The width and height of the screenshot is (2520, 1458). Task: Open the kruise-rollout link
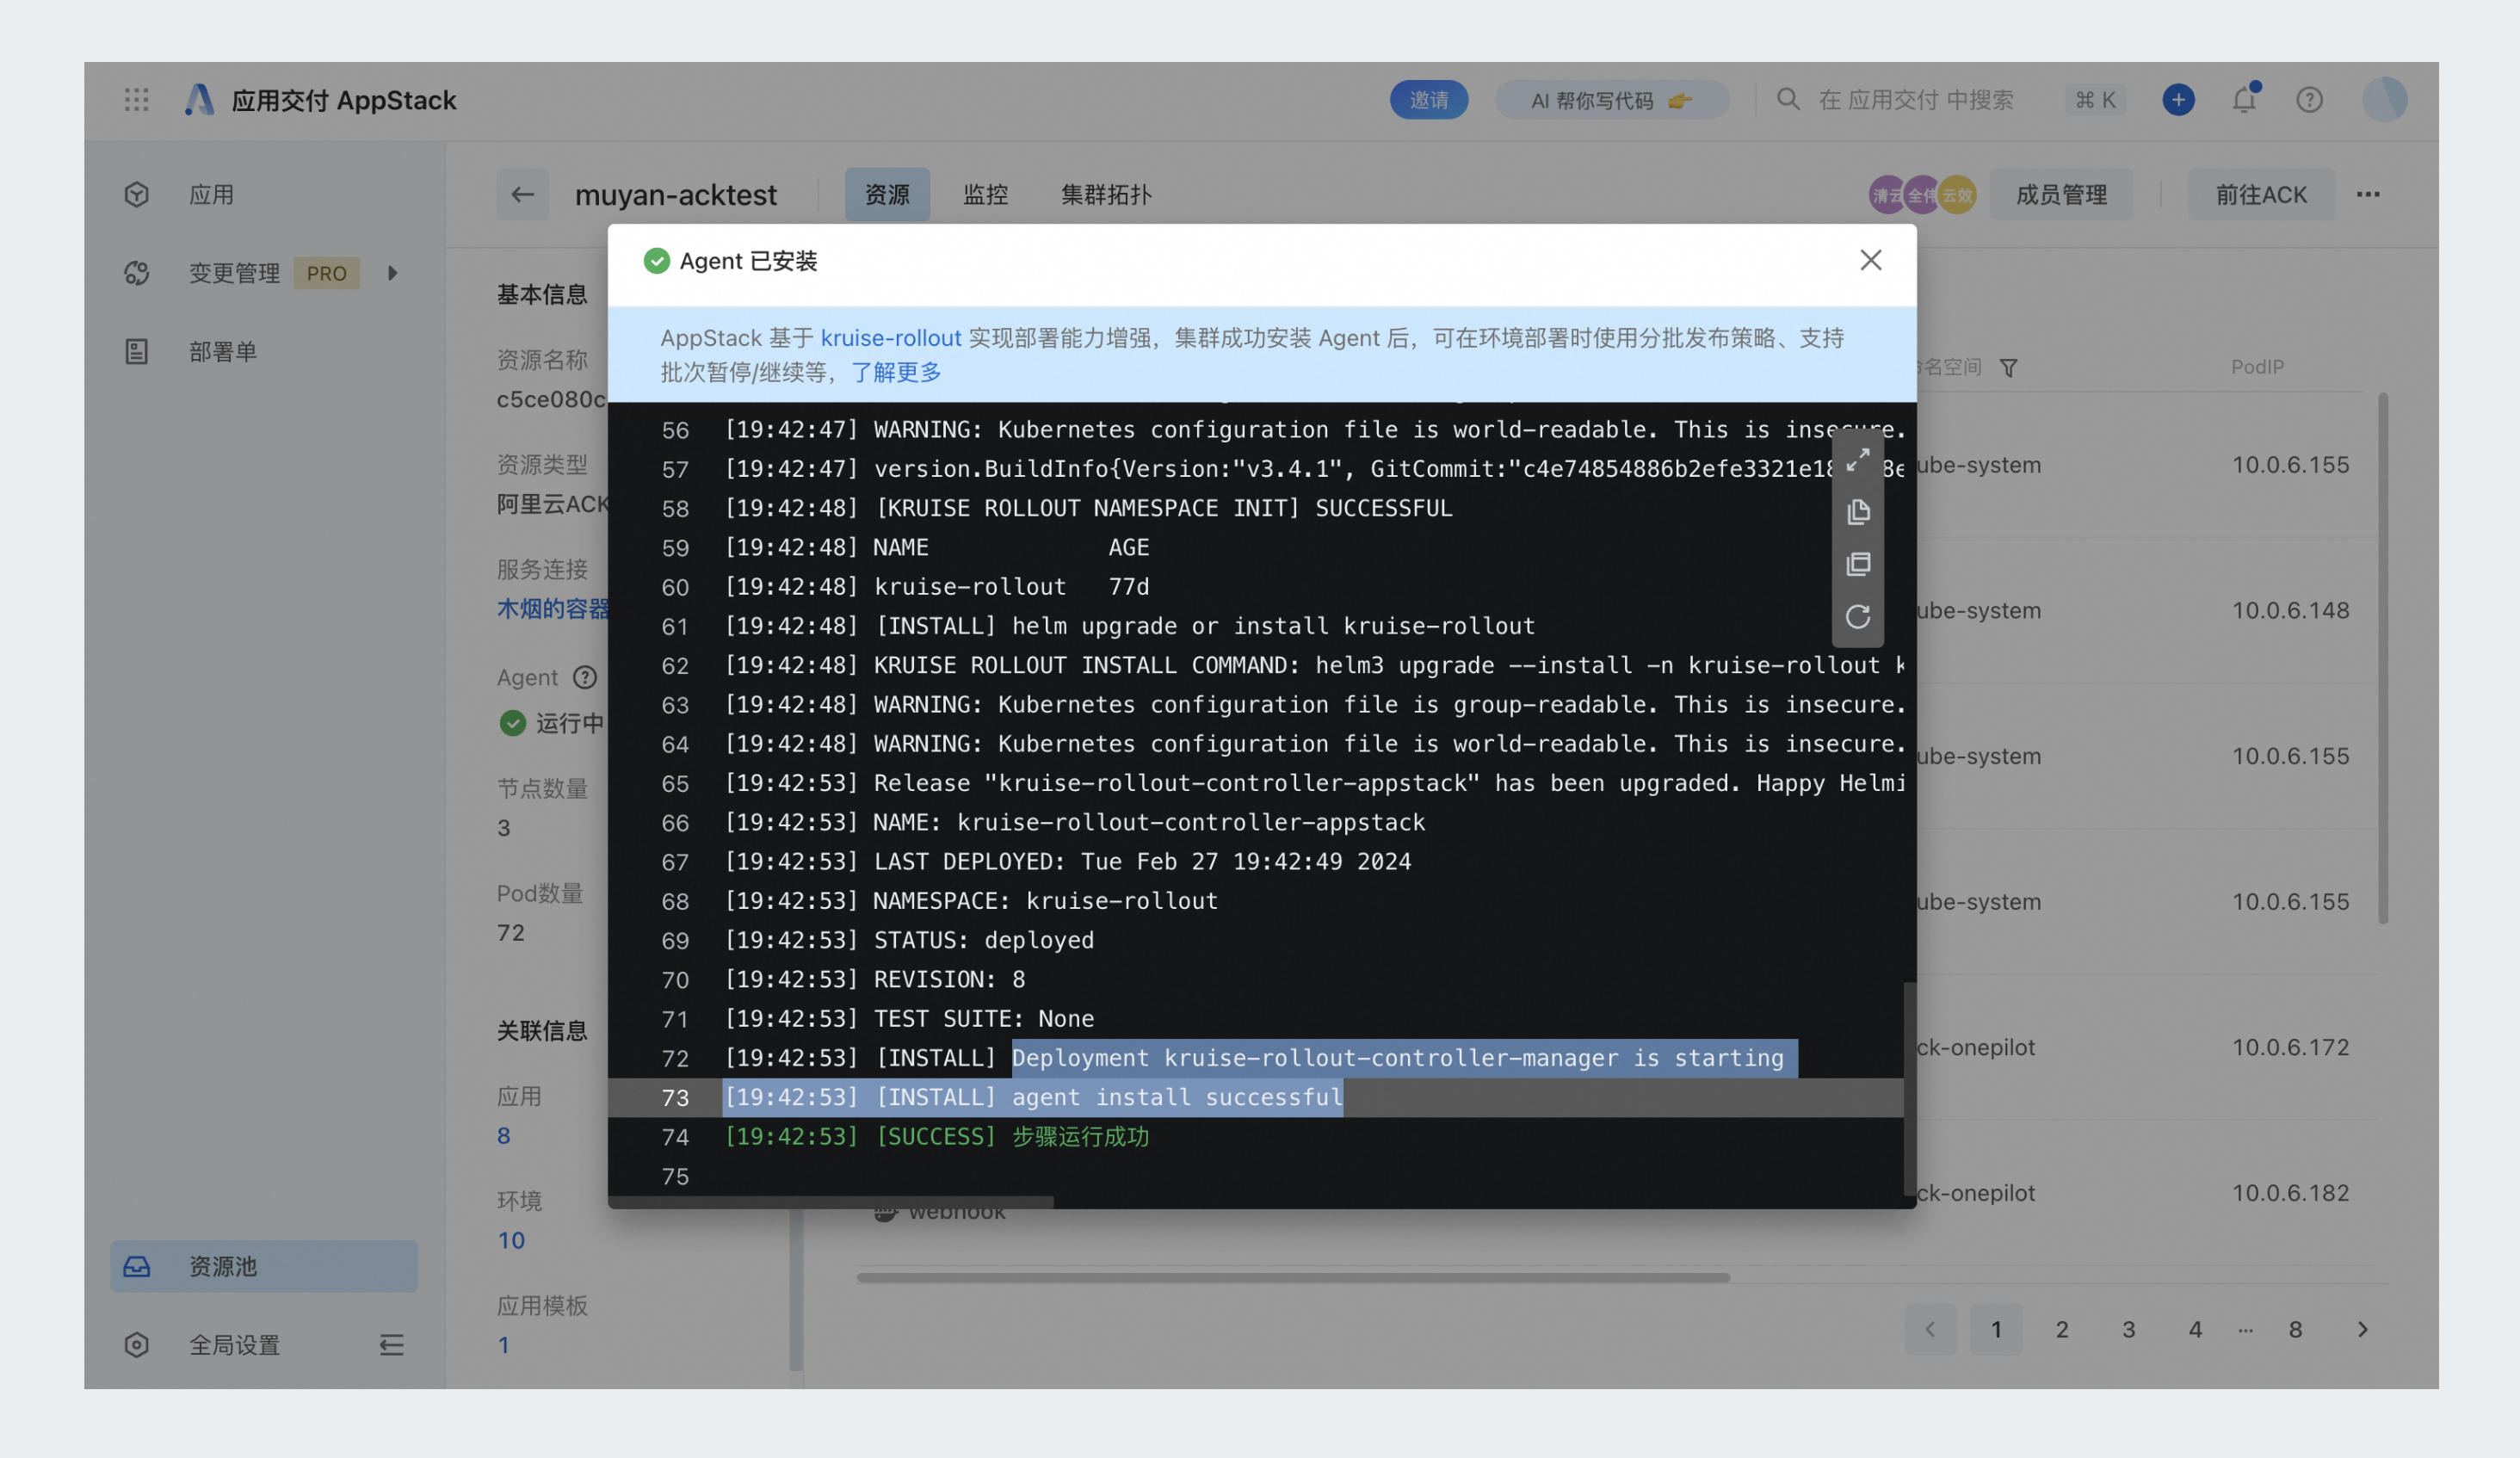[x=891, y=338]
